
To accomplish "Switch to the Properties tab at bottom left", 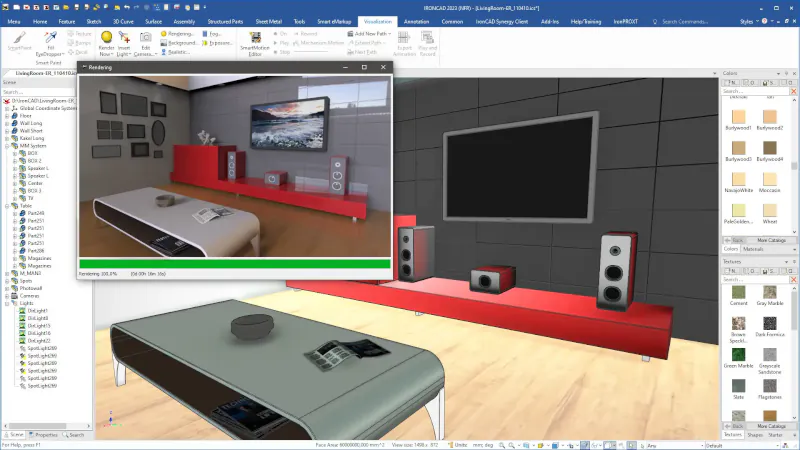I will tap(46, 435).
